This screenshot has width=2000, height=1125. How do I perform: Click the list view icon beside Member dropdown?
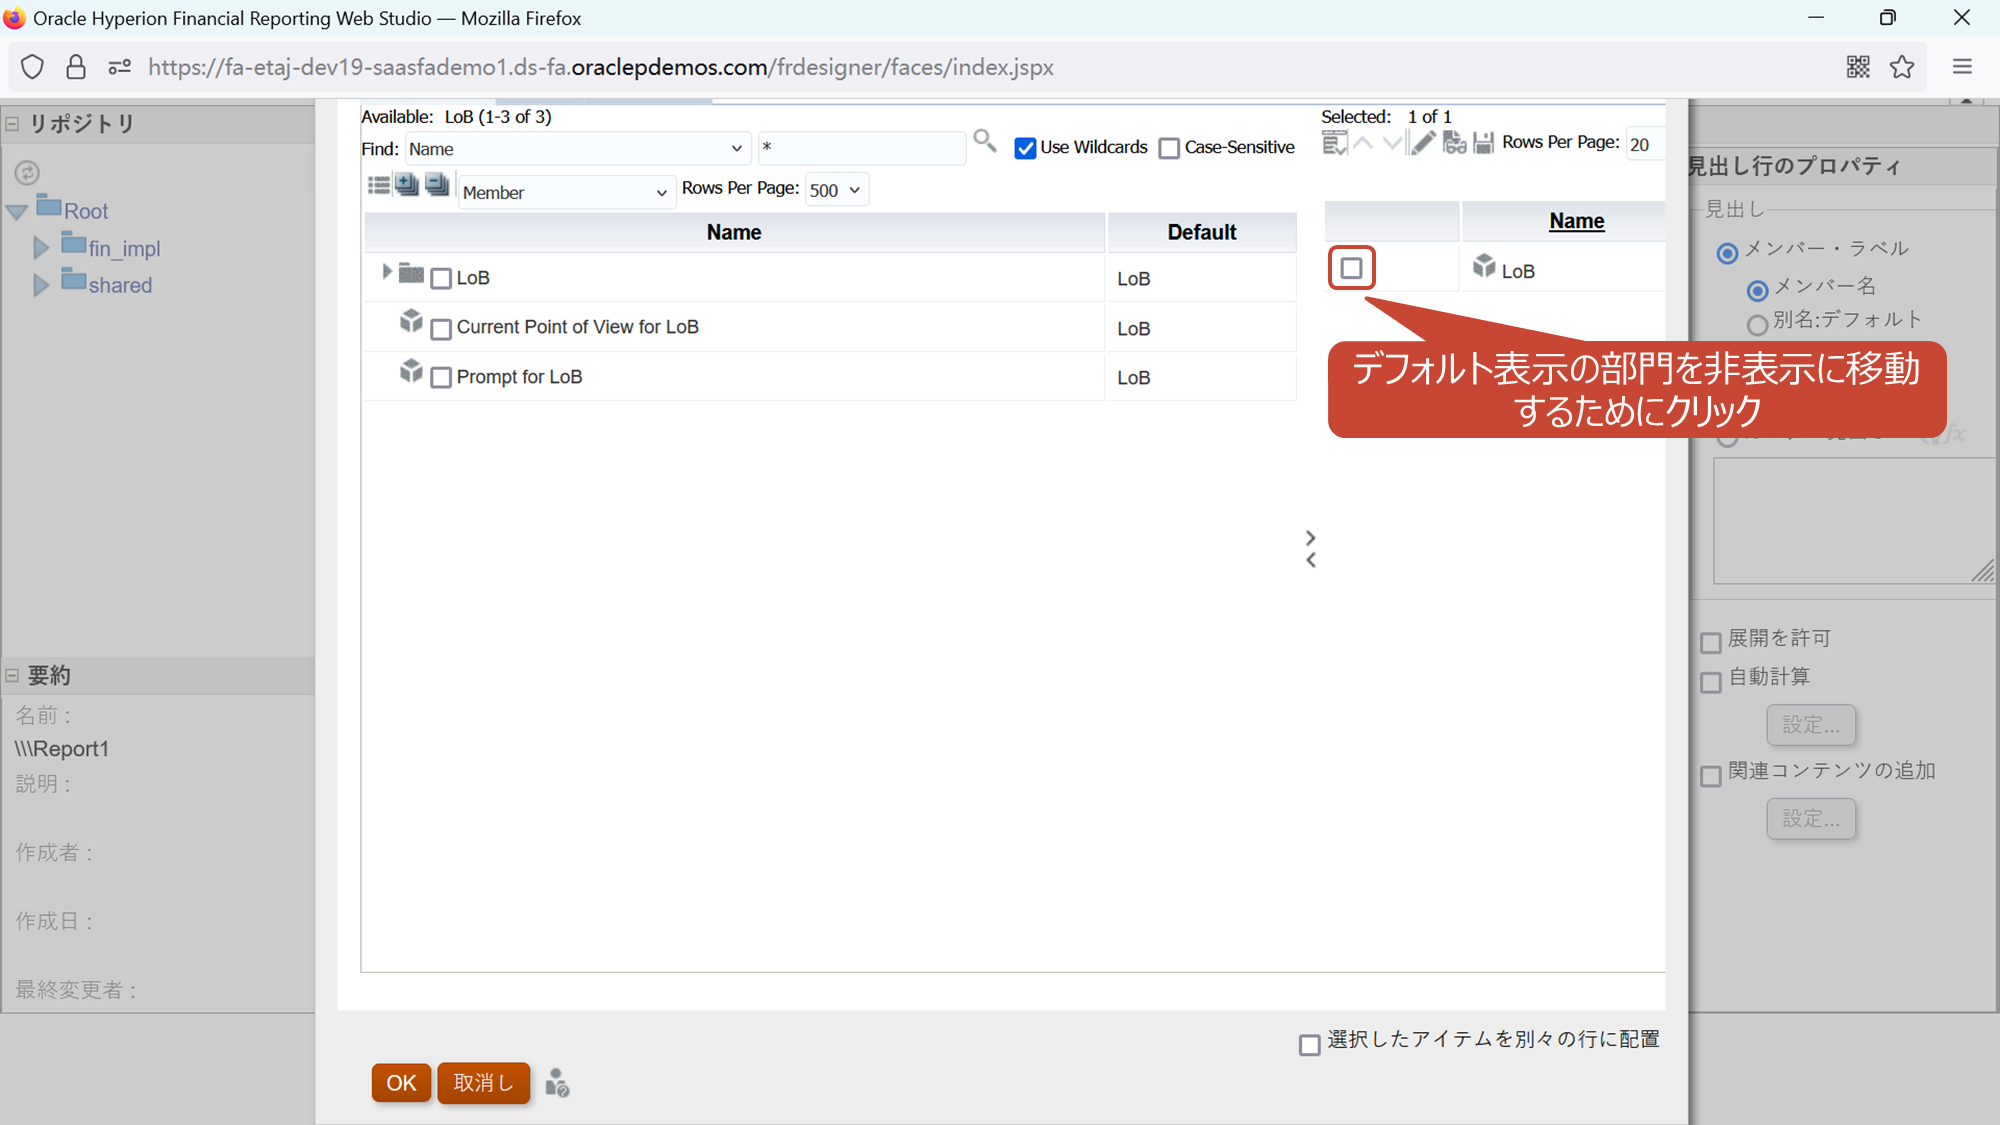pyautogui.click(x=378, y=185)
